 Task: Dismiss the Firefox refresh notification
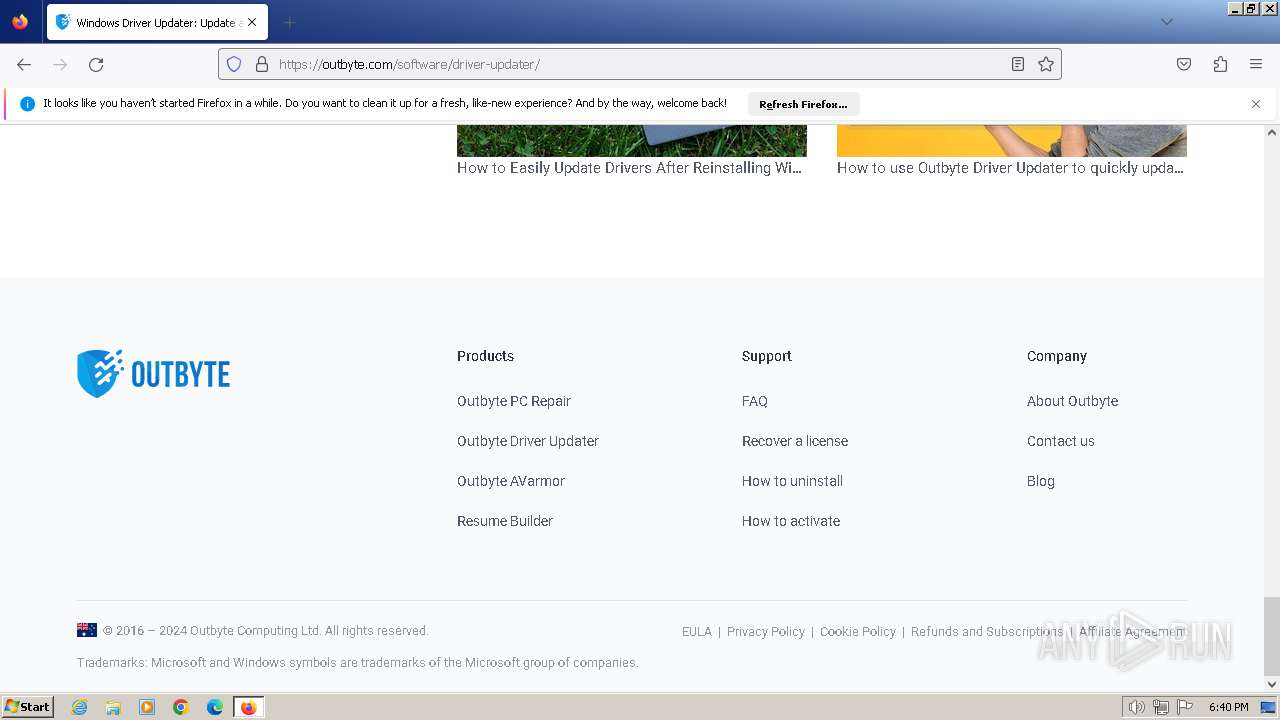(1256, 104)
